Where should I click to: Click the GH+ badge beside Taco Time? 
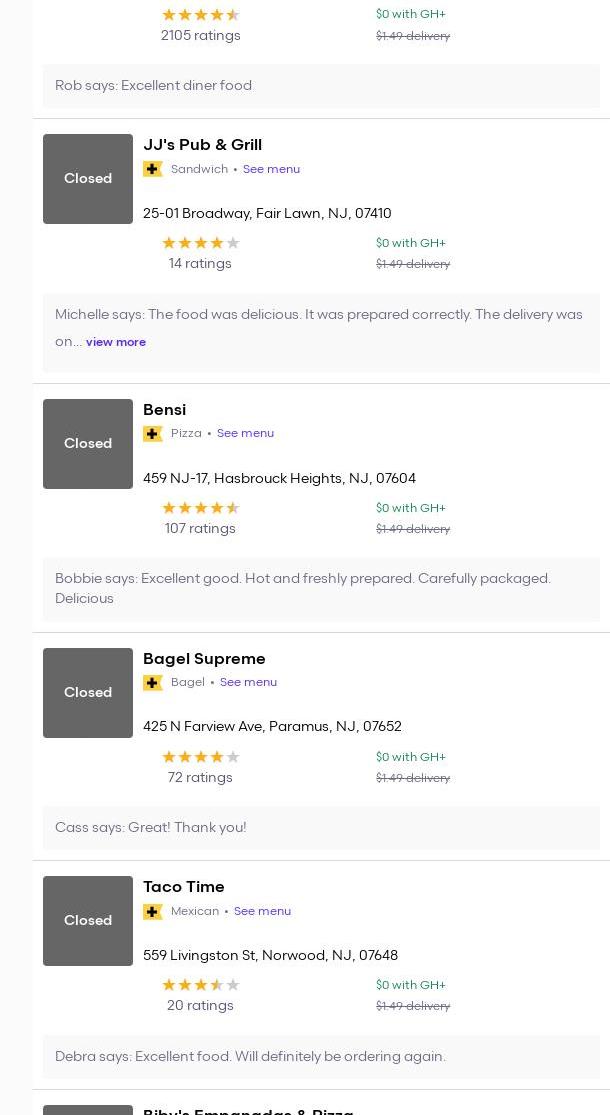153,911
